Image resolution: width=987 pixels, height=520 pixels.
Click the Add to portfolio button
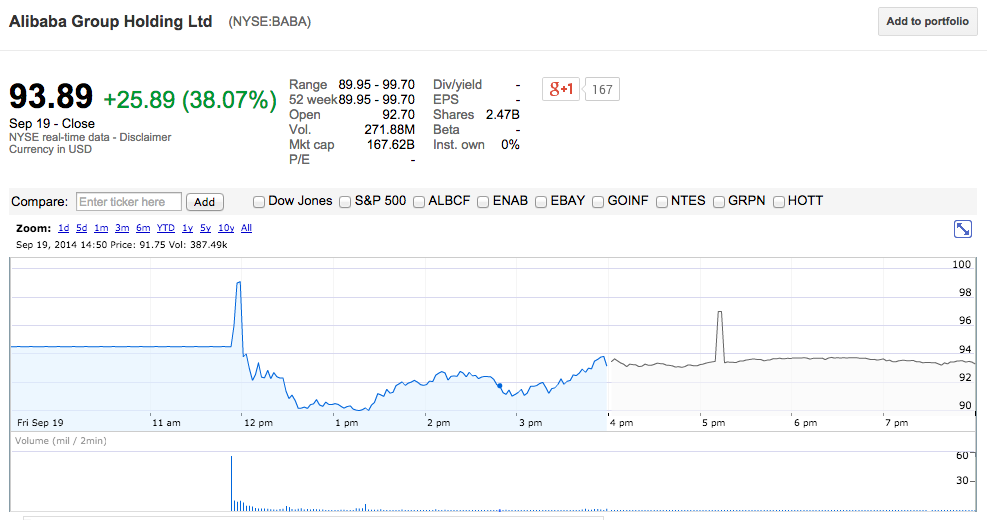tap(927, 21)
